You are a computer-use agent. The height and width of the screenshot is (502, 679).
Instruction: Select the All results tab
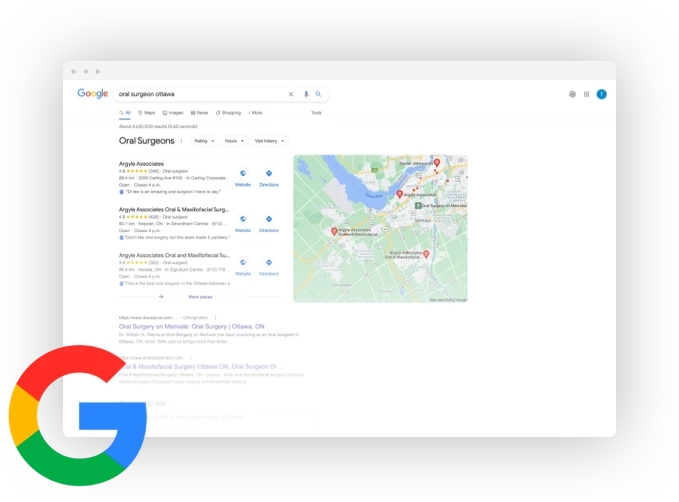tap(125, 113)
